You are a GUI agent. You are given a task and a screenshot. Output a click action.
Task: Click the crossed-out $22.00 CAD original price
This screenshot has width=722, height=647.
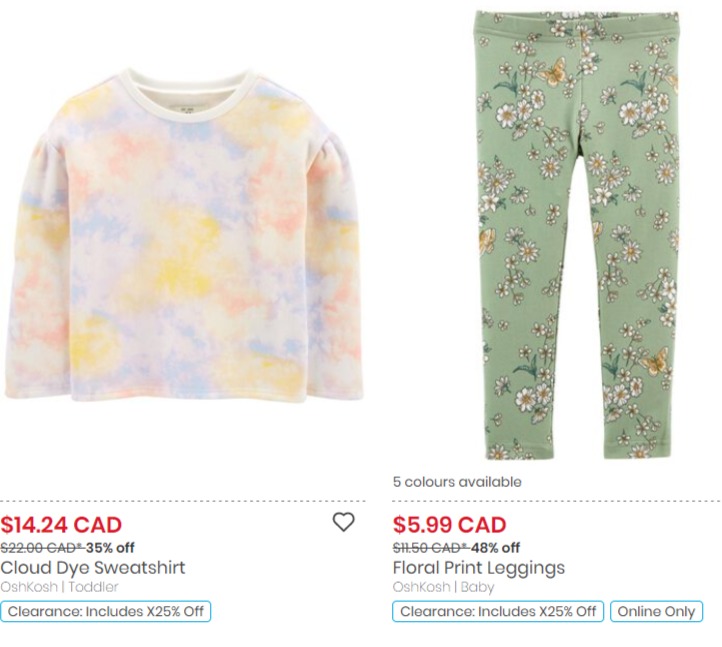pos(41,548)
